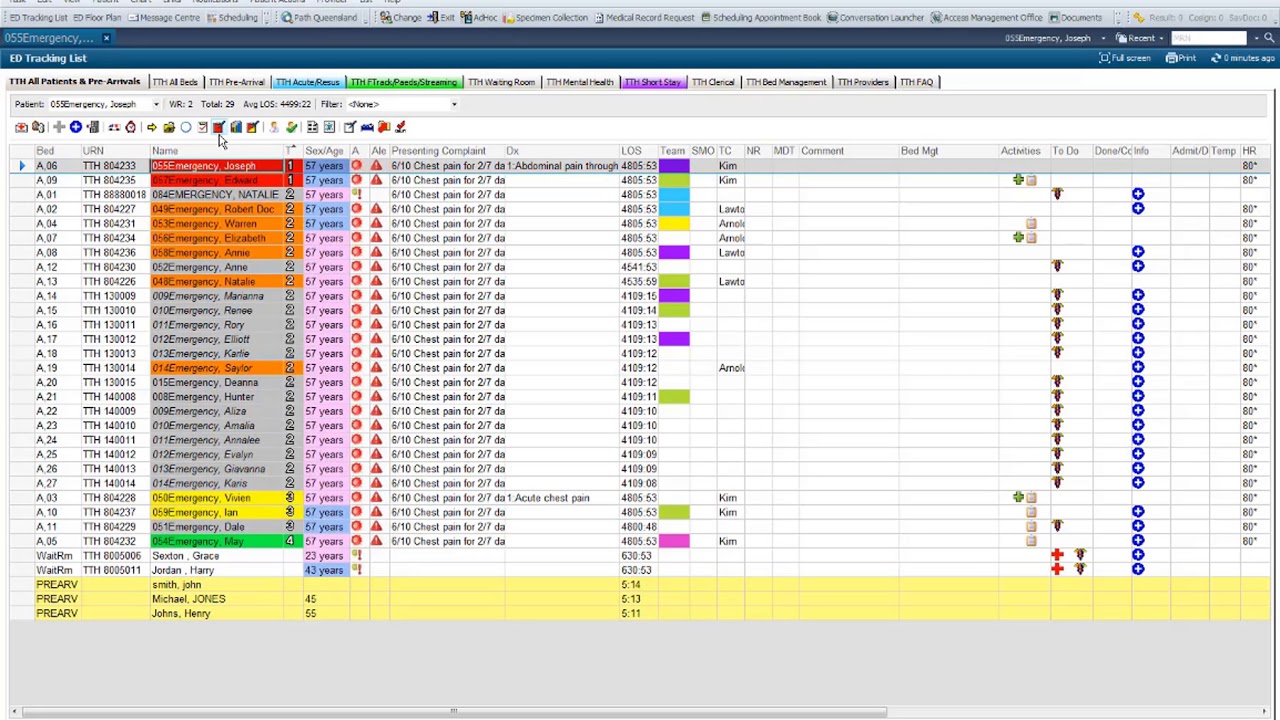The height and width of the screenshot is (720, 1280).
Task: Click the colored bar chart toolbar icon
Action: point(236,127)
